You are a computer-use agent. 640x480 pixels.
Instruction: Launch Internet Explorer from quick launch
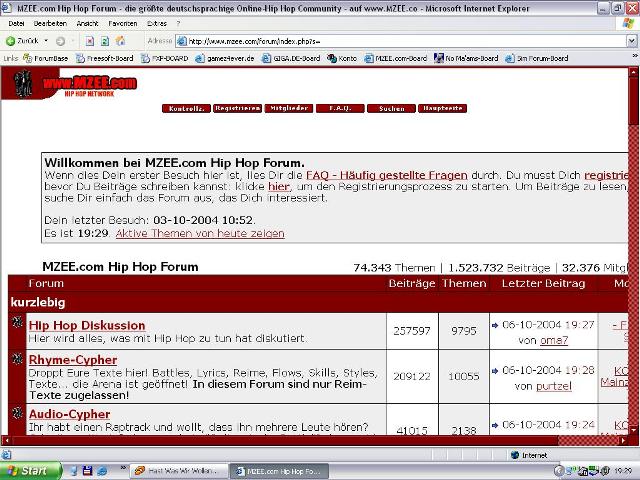tap(102, 471)
